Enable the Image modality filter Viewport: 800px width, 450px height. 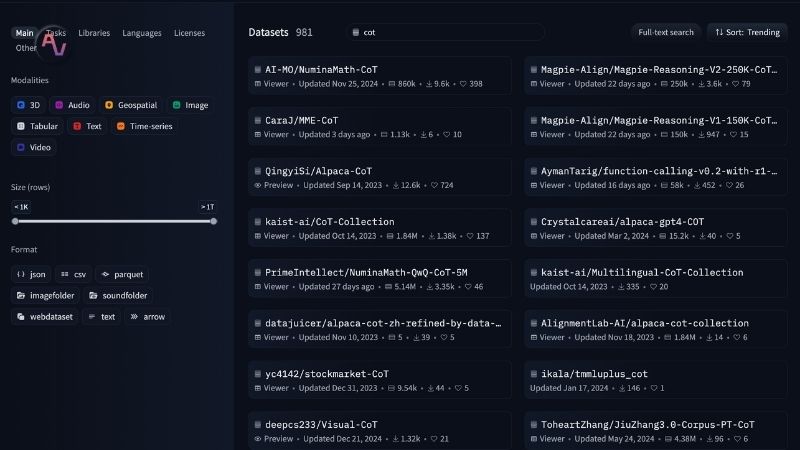190,105
